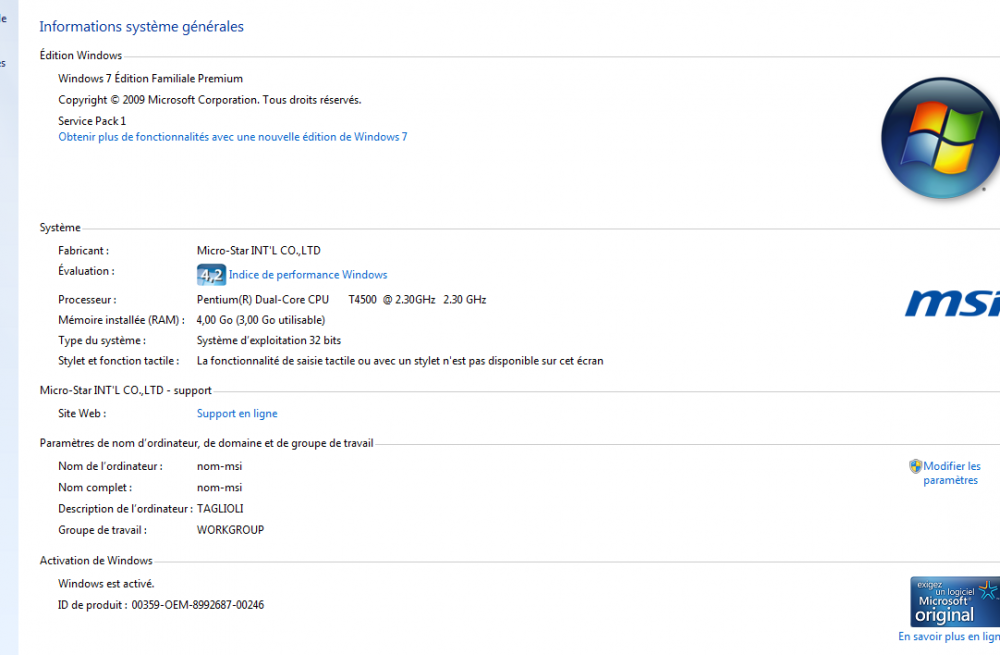Image resolution: width=1000 pixels, height=655 pixels.
Task: Open Support en ligne website link
Action: (x=237, y=414)
